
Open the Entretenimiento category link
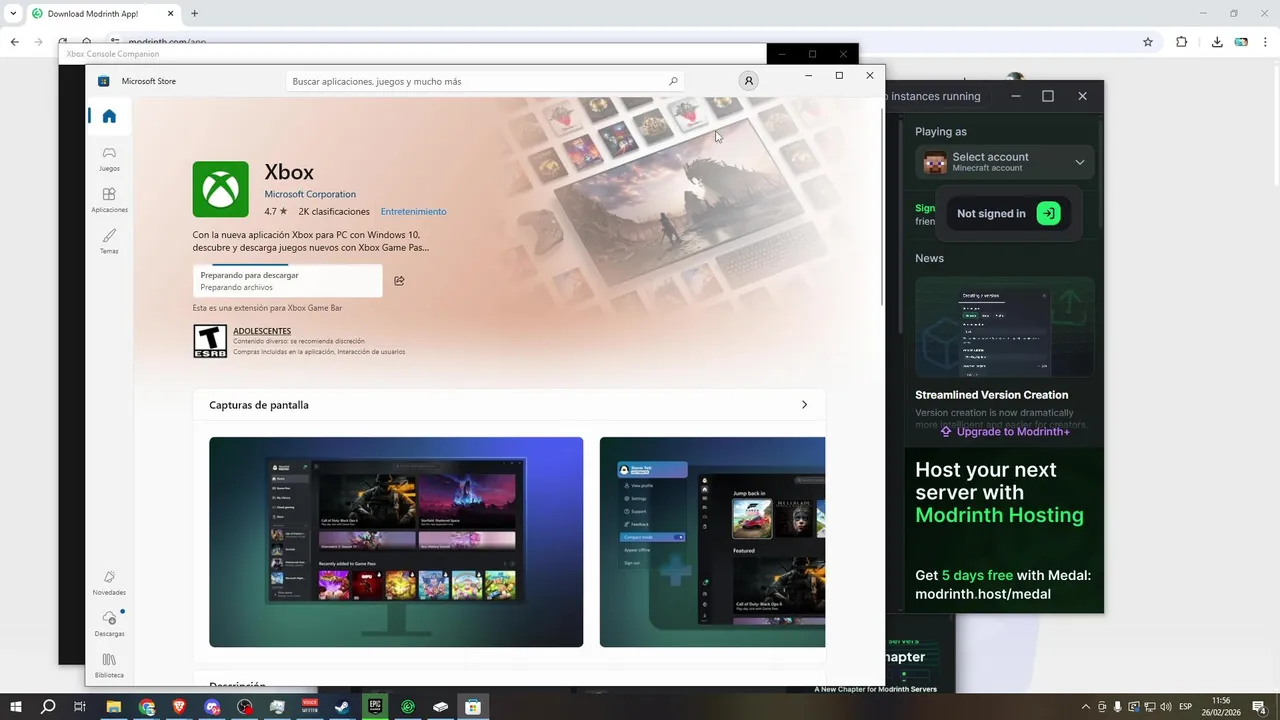413,211
